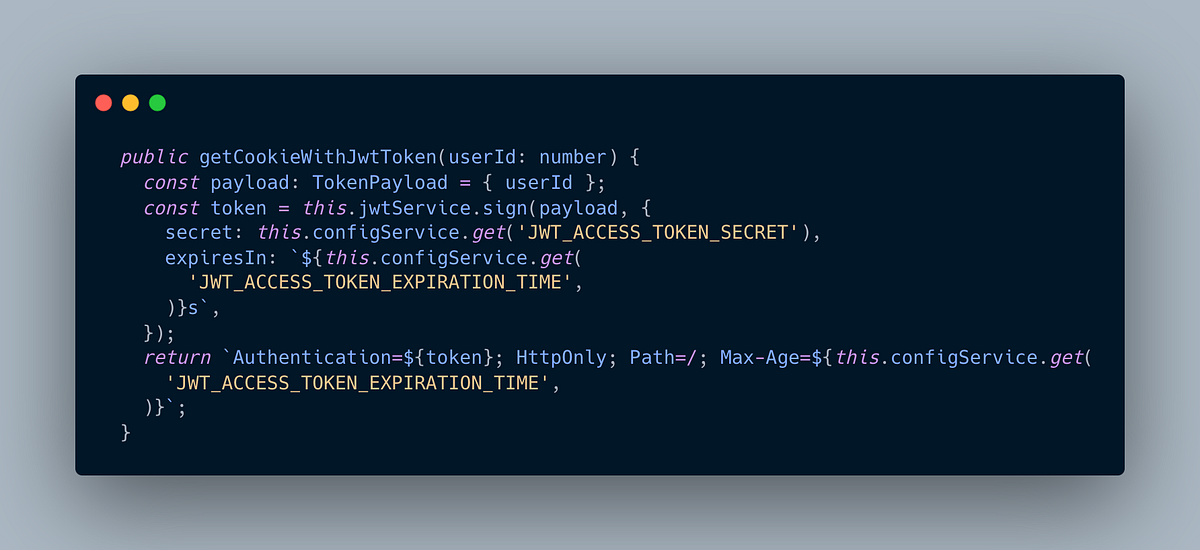
Task: Click the HttpOnly cookie attribute text
Action: (x=561, y=358)
